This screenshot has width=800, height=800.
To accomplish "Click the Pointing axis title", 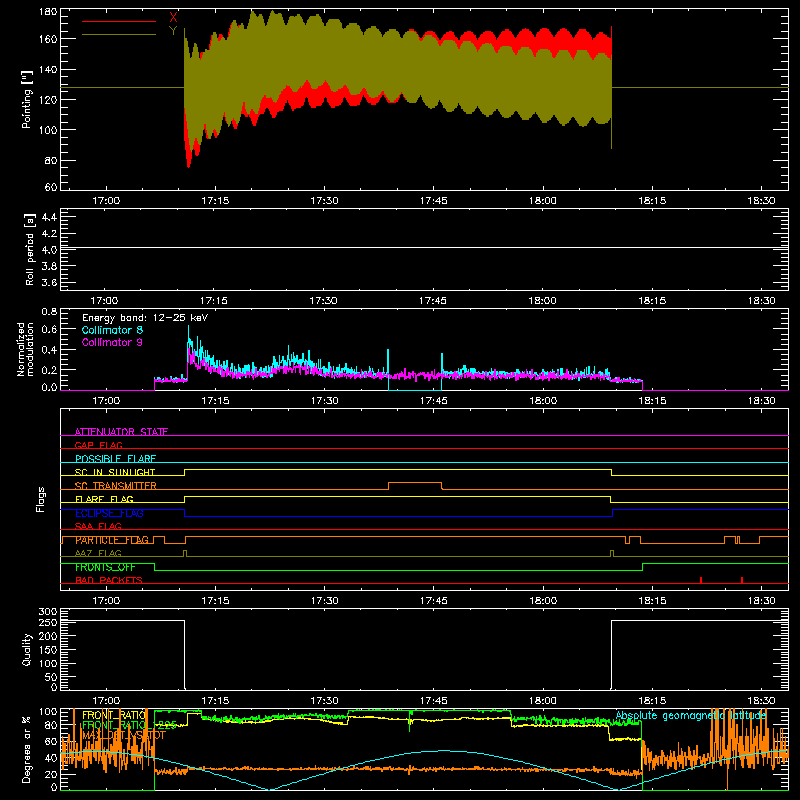I will click(x=27, y=99).
